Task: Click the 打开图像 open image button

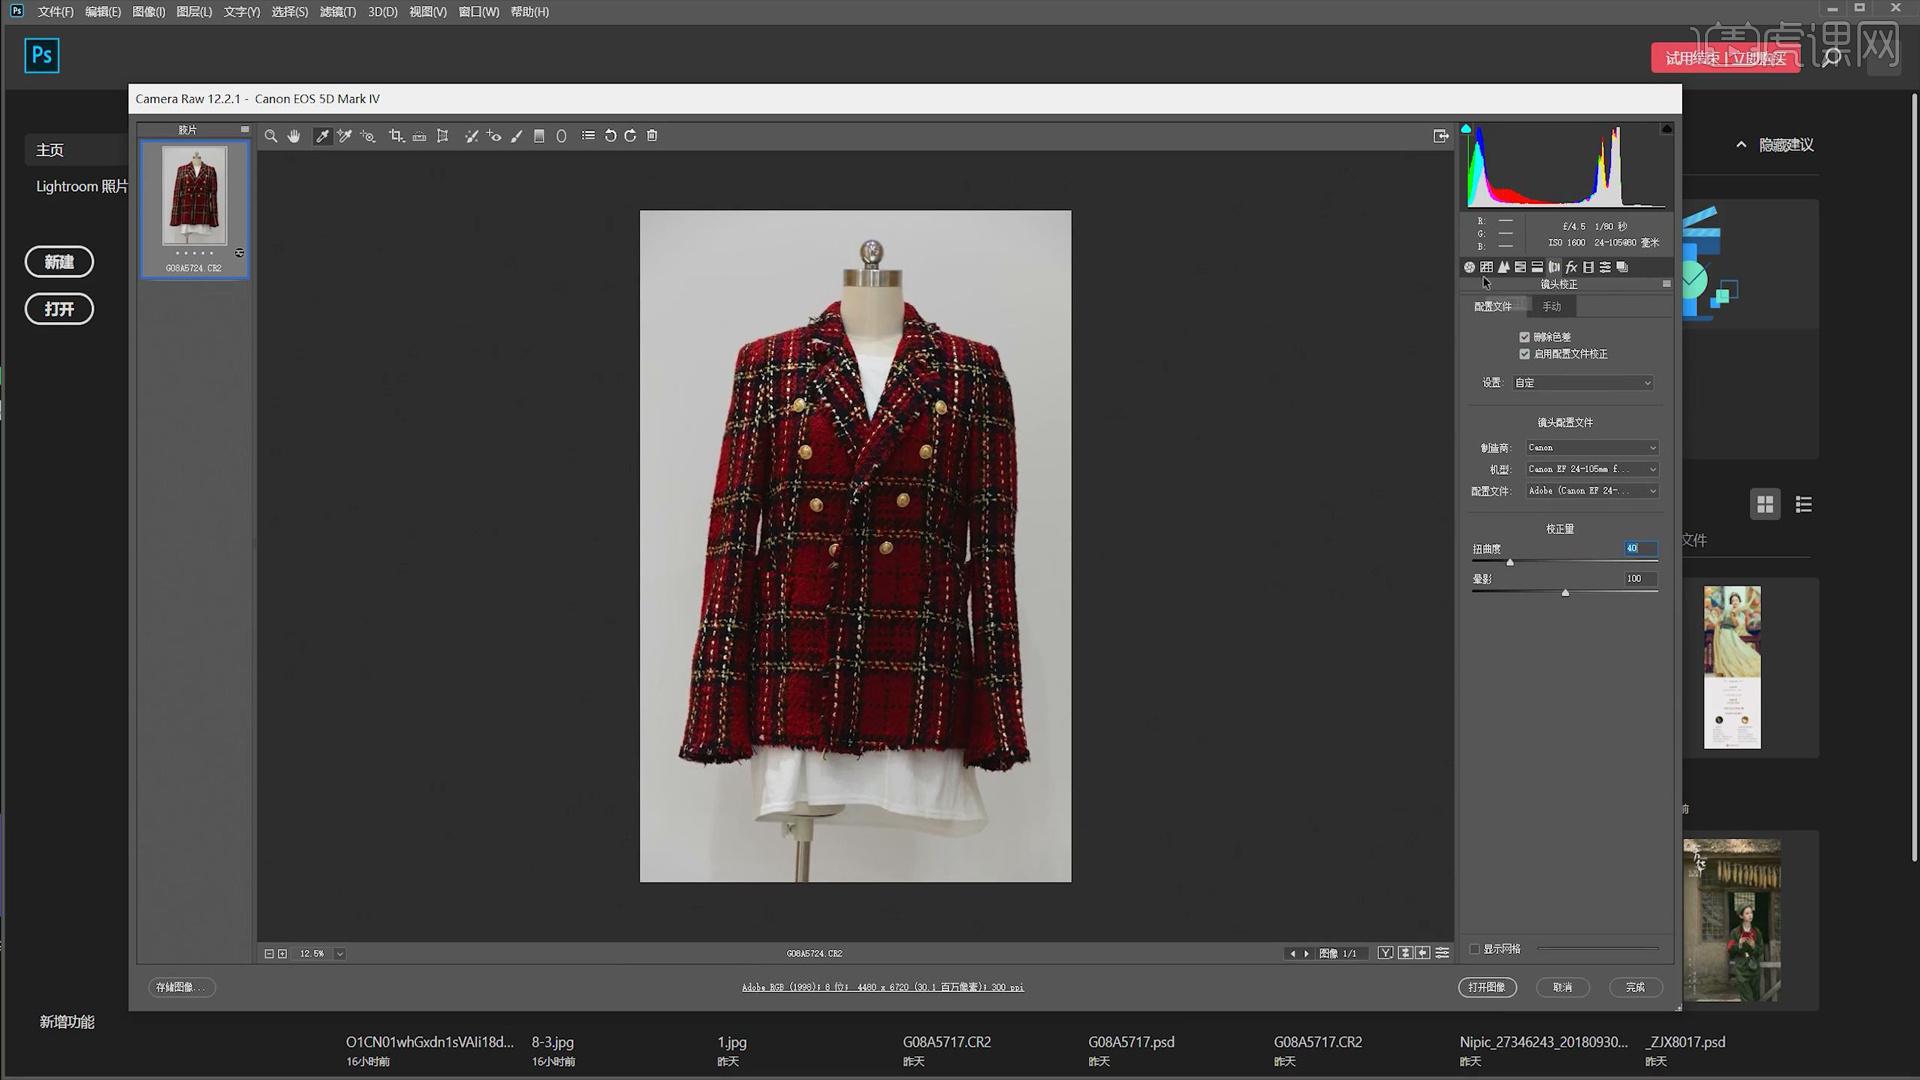Action: (1487, 987)
